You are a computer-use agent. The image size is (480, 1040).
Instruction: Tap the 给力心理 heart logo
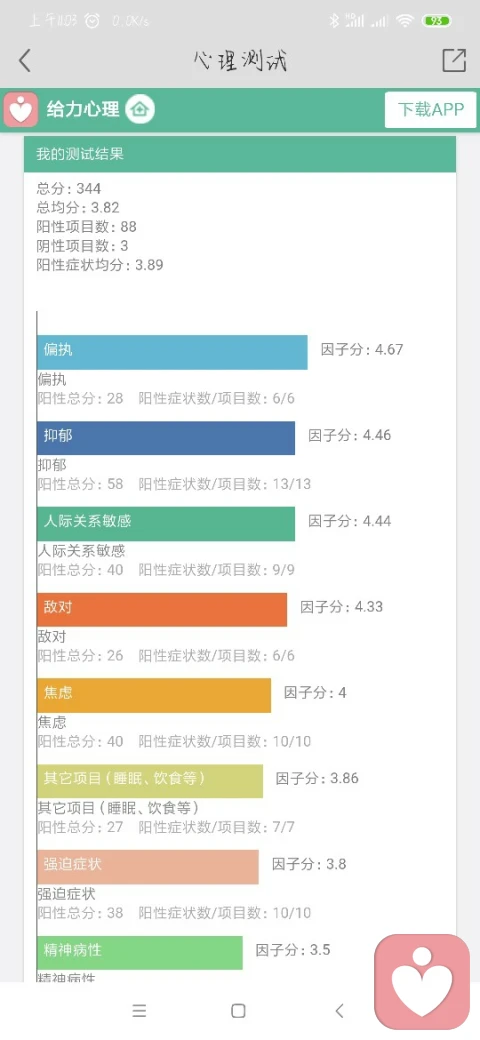[x=20, y=109]
